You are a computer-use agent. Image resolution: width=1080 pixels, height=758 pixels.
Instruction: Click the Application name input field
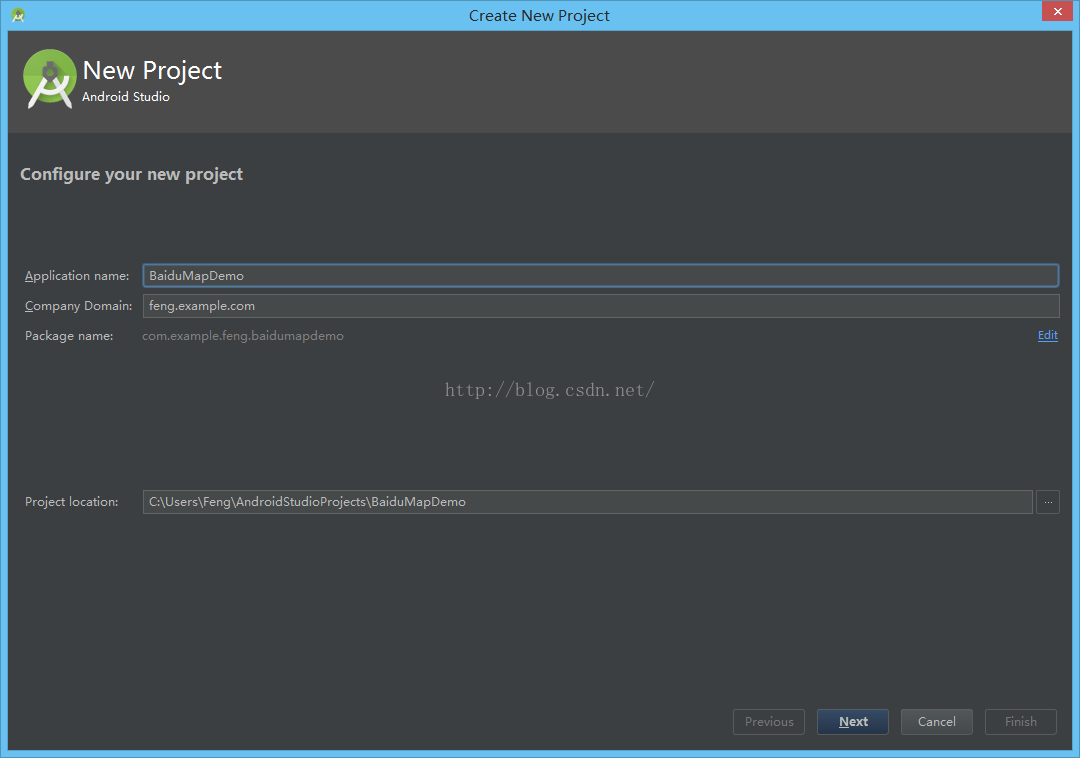600,275
